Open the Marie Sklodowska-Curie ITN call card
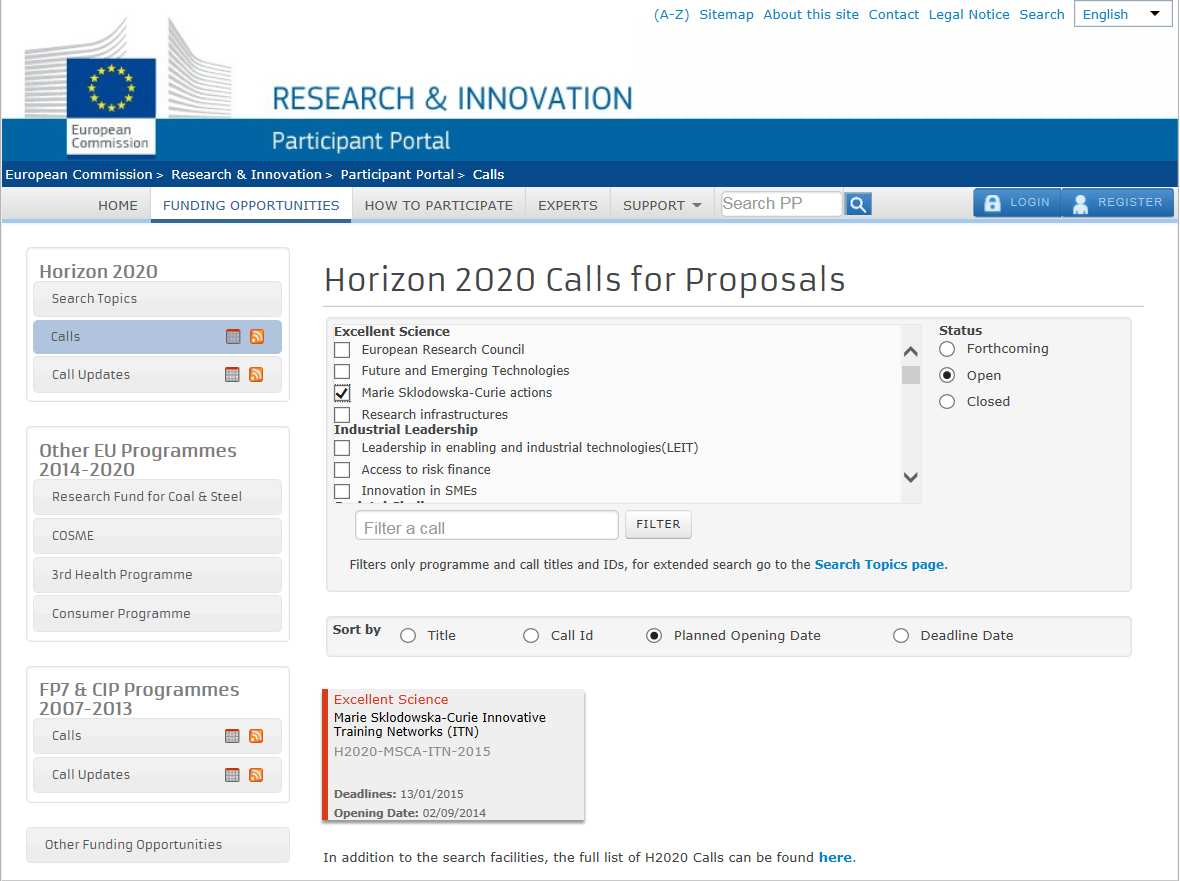 (453, 755)
